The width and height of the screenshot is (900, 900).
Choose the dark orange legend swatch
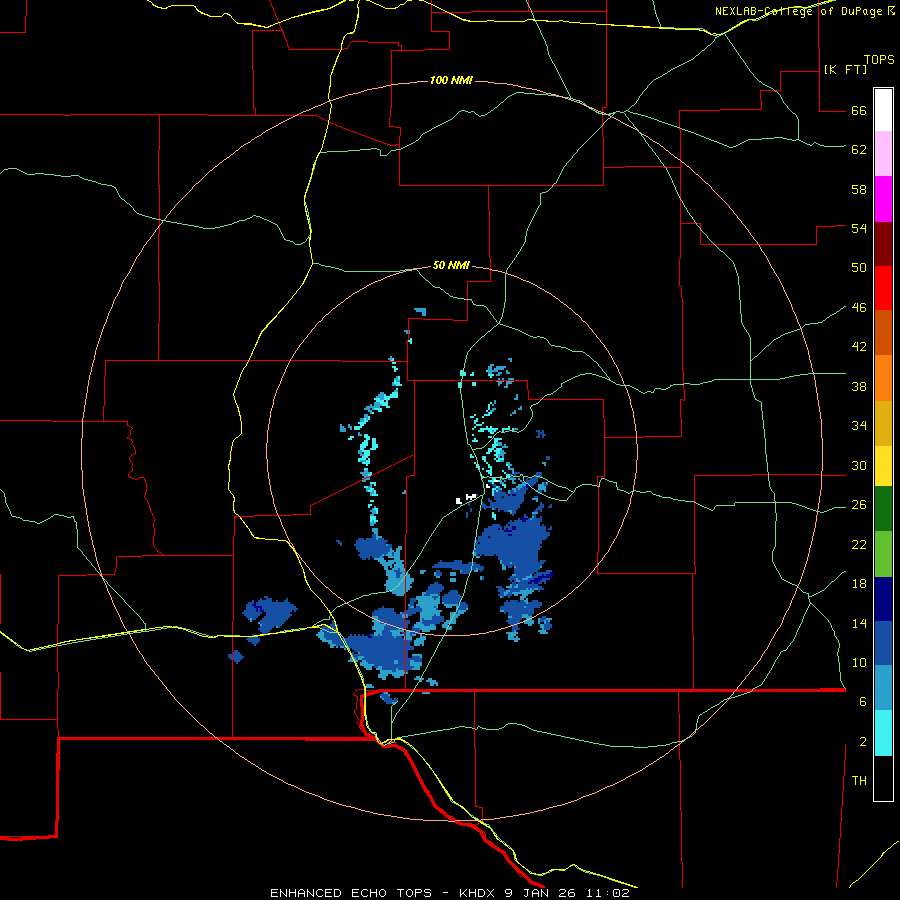click(883, 332)
